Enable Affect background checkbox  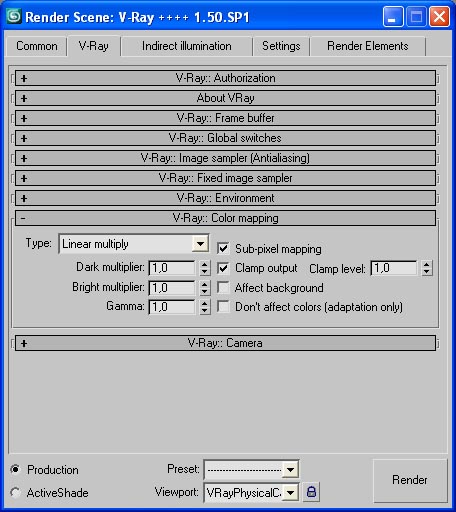(223, 288)
